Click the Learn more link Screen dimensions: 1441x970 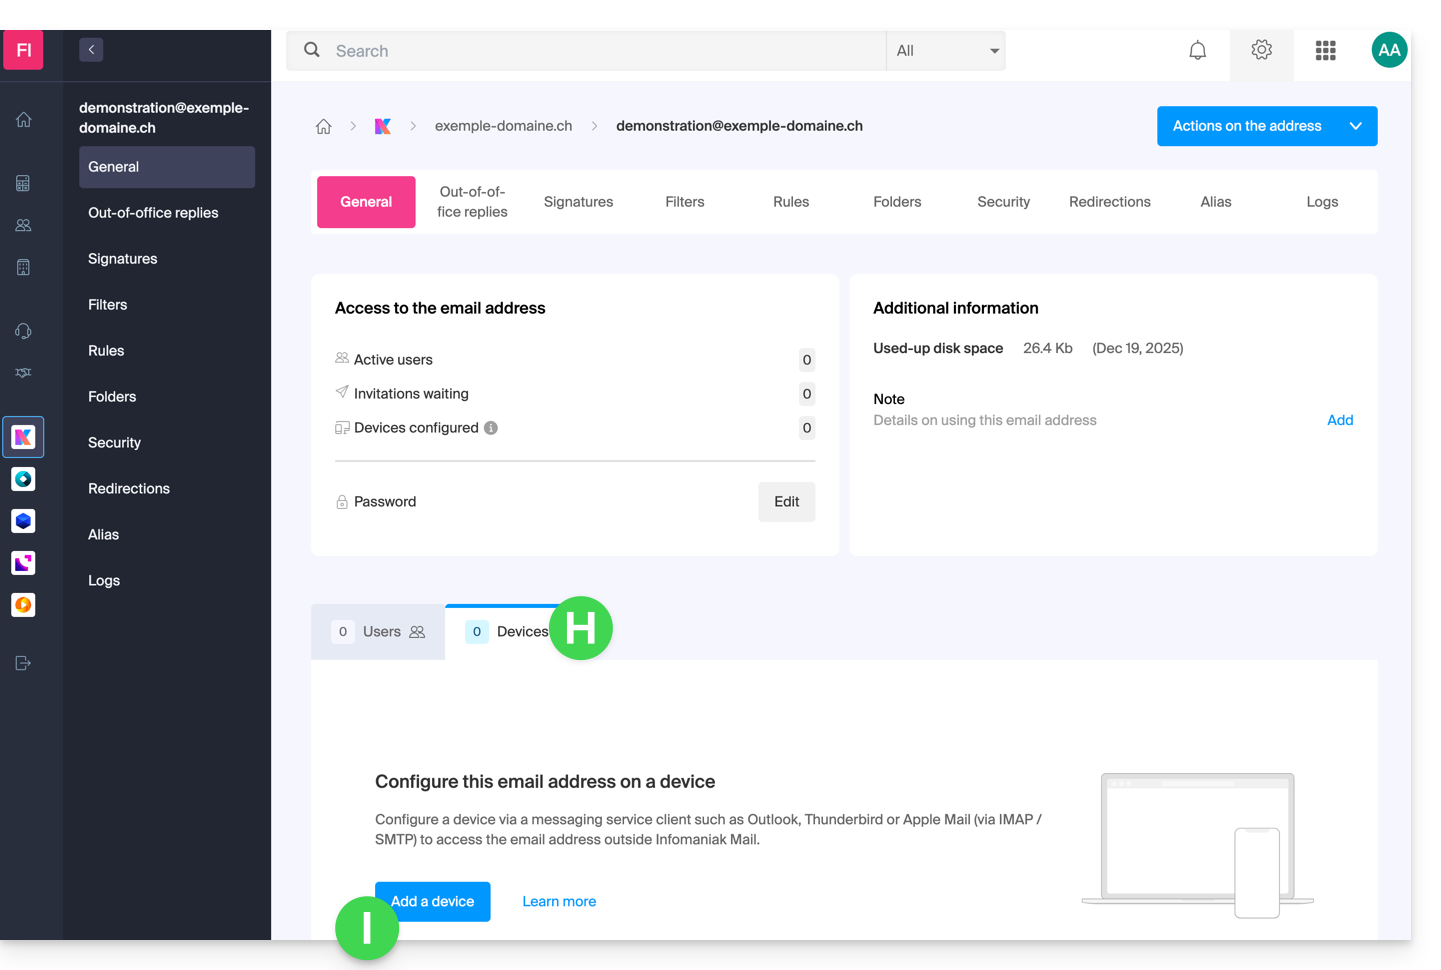[559, 902]
